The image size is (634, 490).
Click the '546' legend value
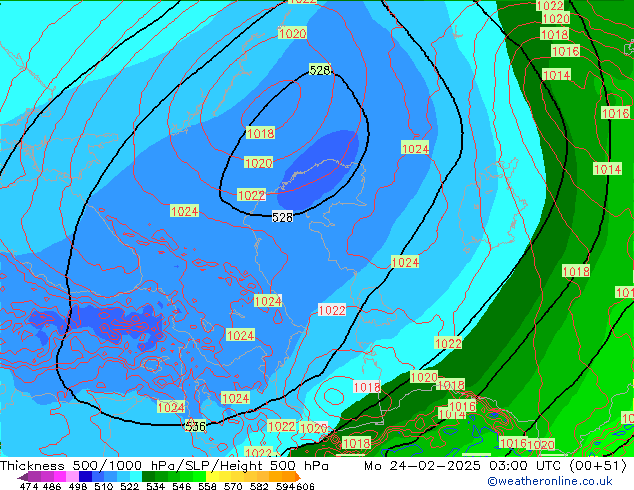[x=182, y=486]
